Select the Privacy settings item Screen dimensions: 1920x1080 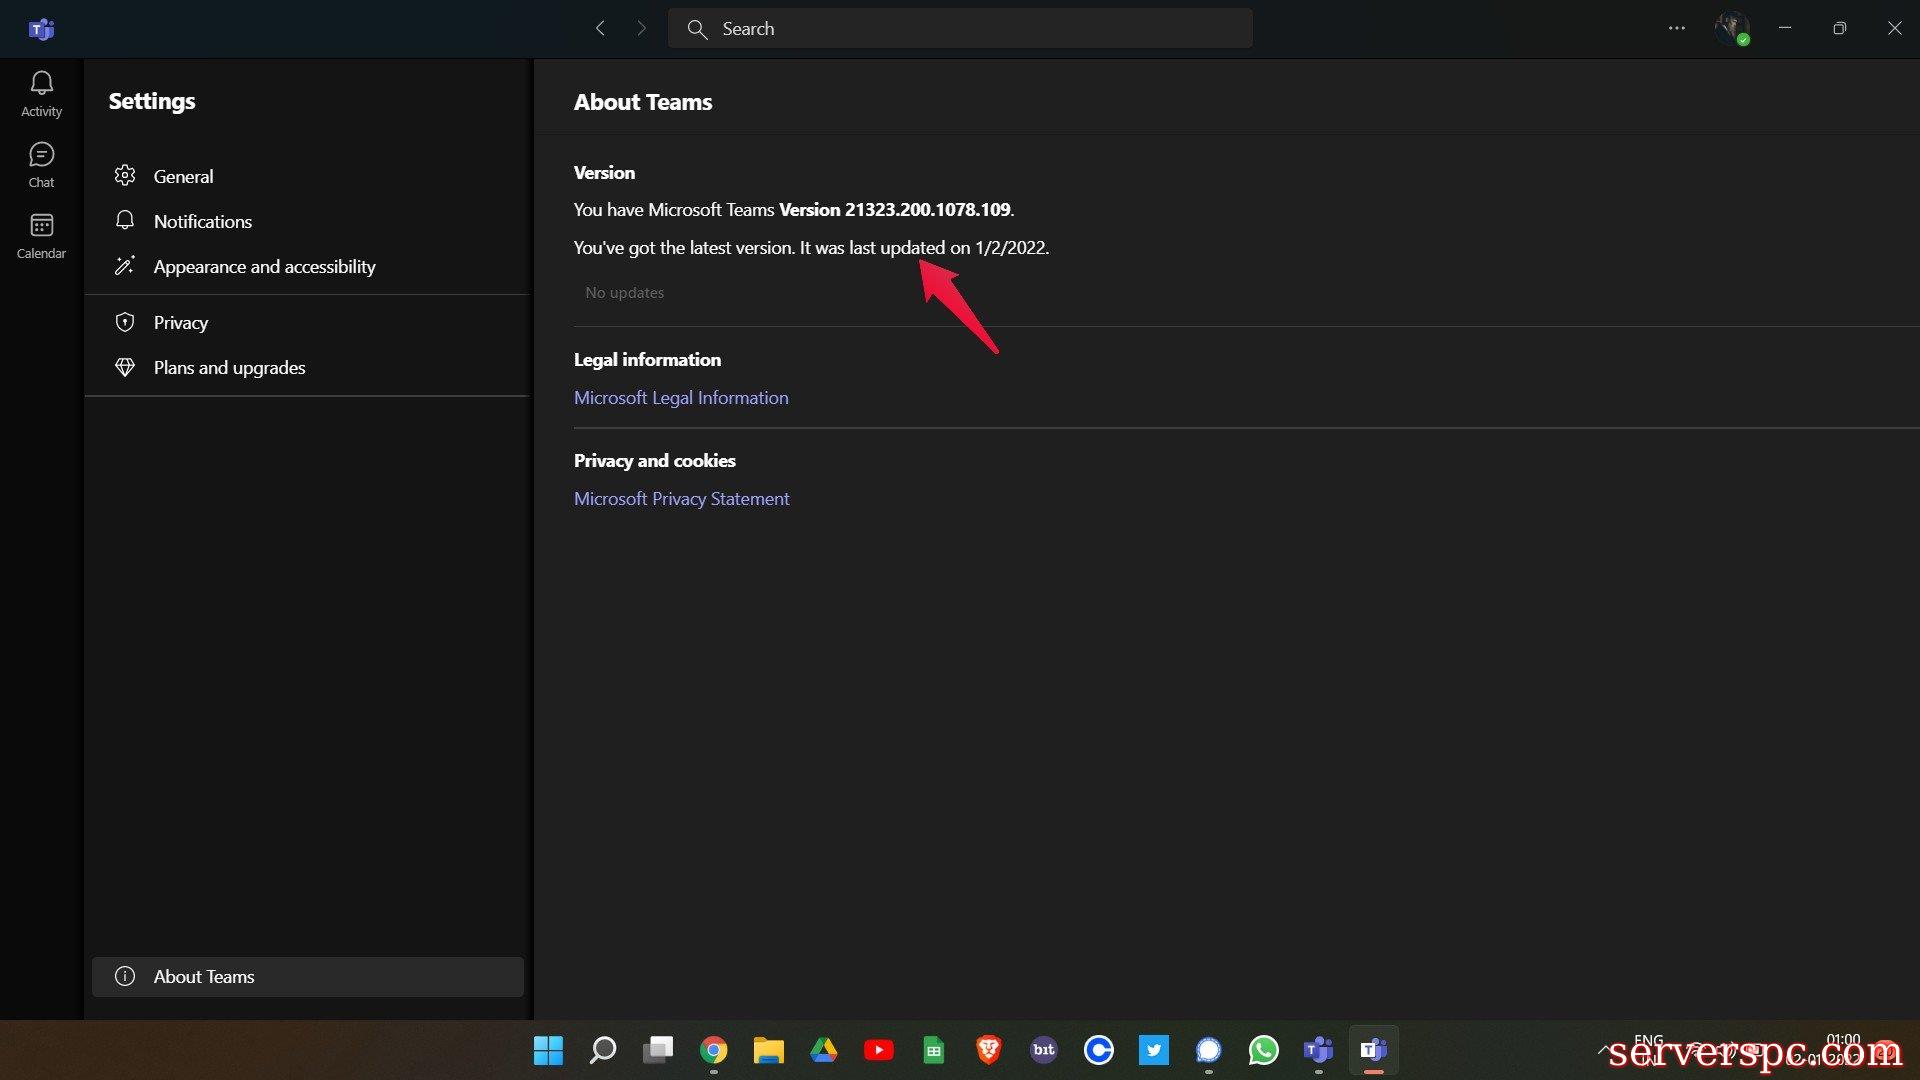tap(180, 322)
